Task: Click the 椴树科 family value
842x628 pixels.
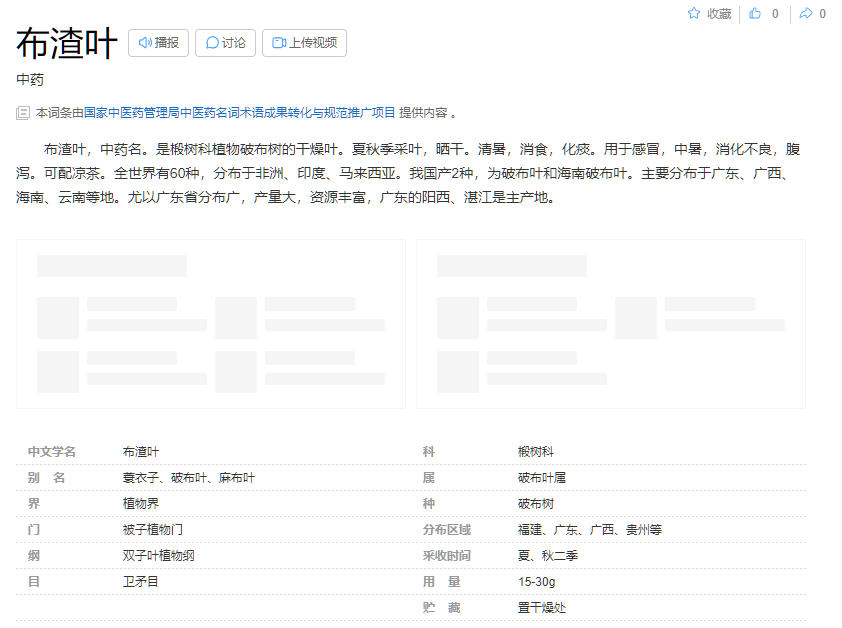Action: [x=536, y=452]
